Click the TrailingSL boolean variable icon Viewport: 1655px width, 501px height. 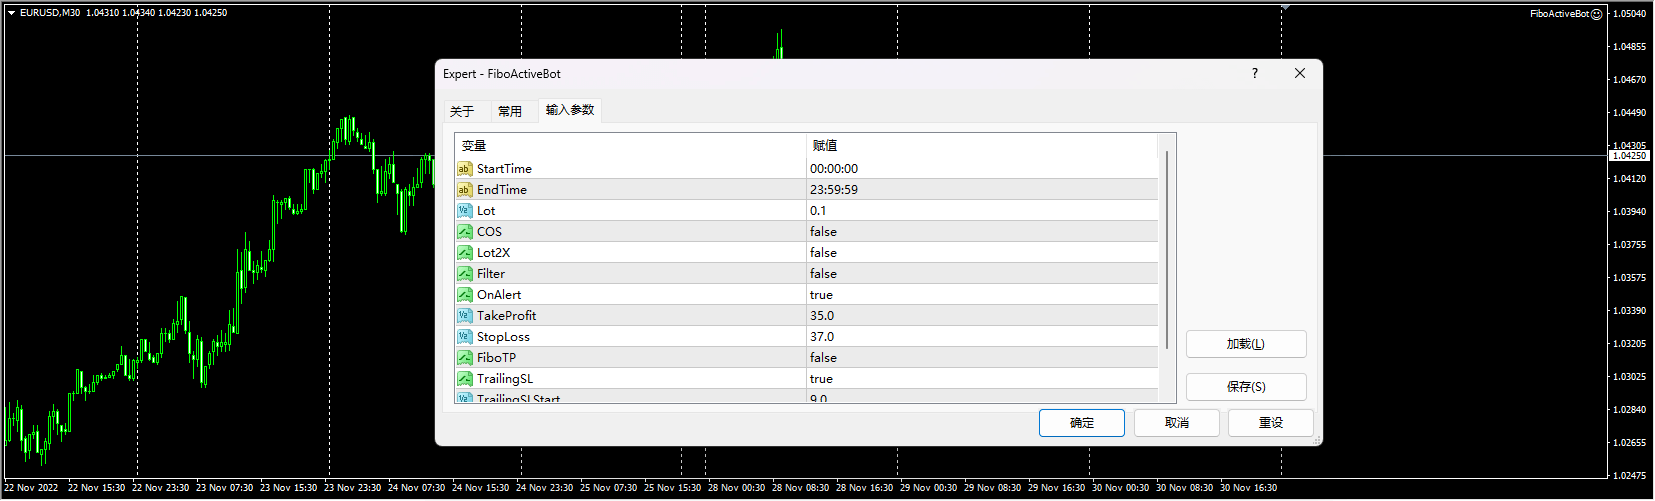coord(464,379)
